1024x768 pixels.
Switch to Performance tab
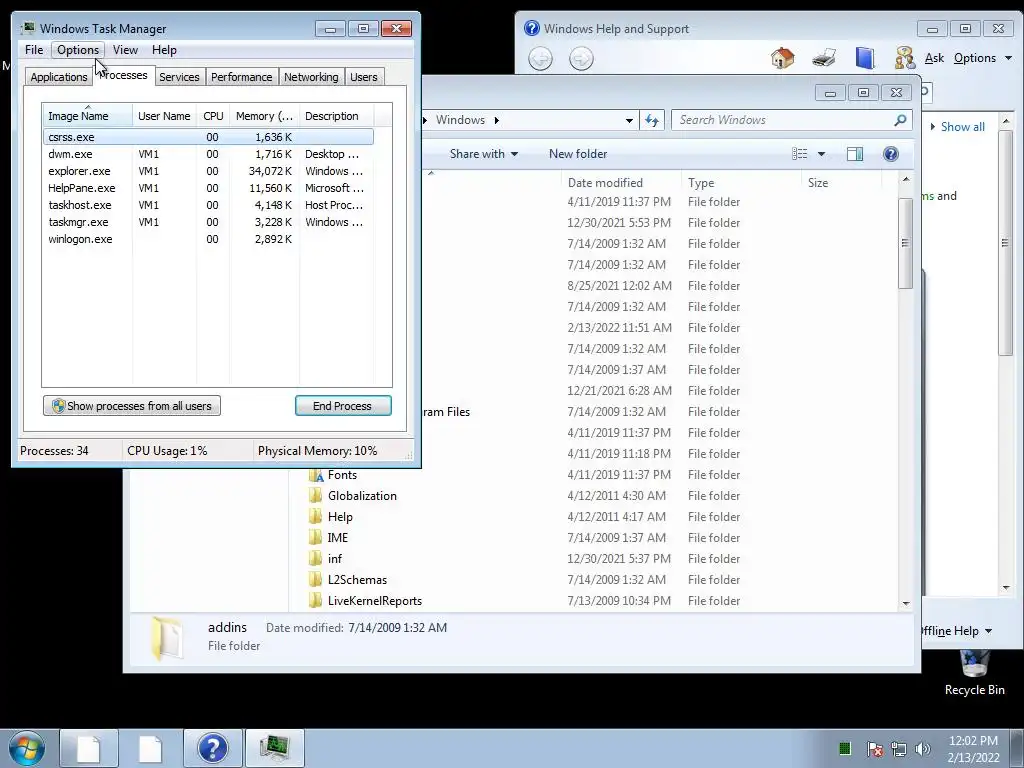tap(241, 77)
